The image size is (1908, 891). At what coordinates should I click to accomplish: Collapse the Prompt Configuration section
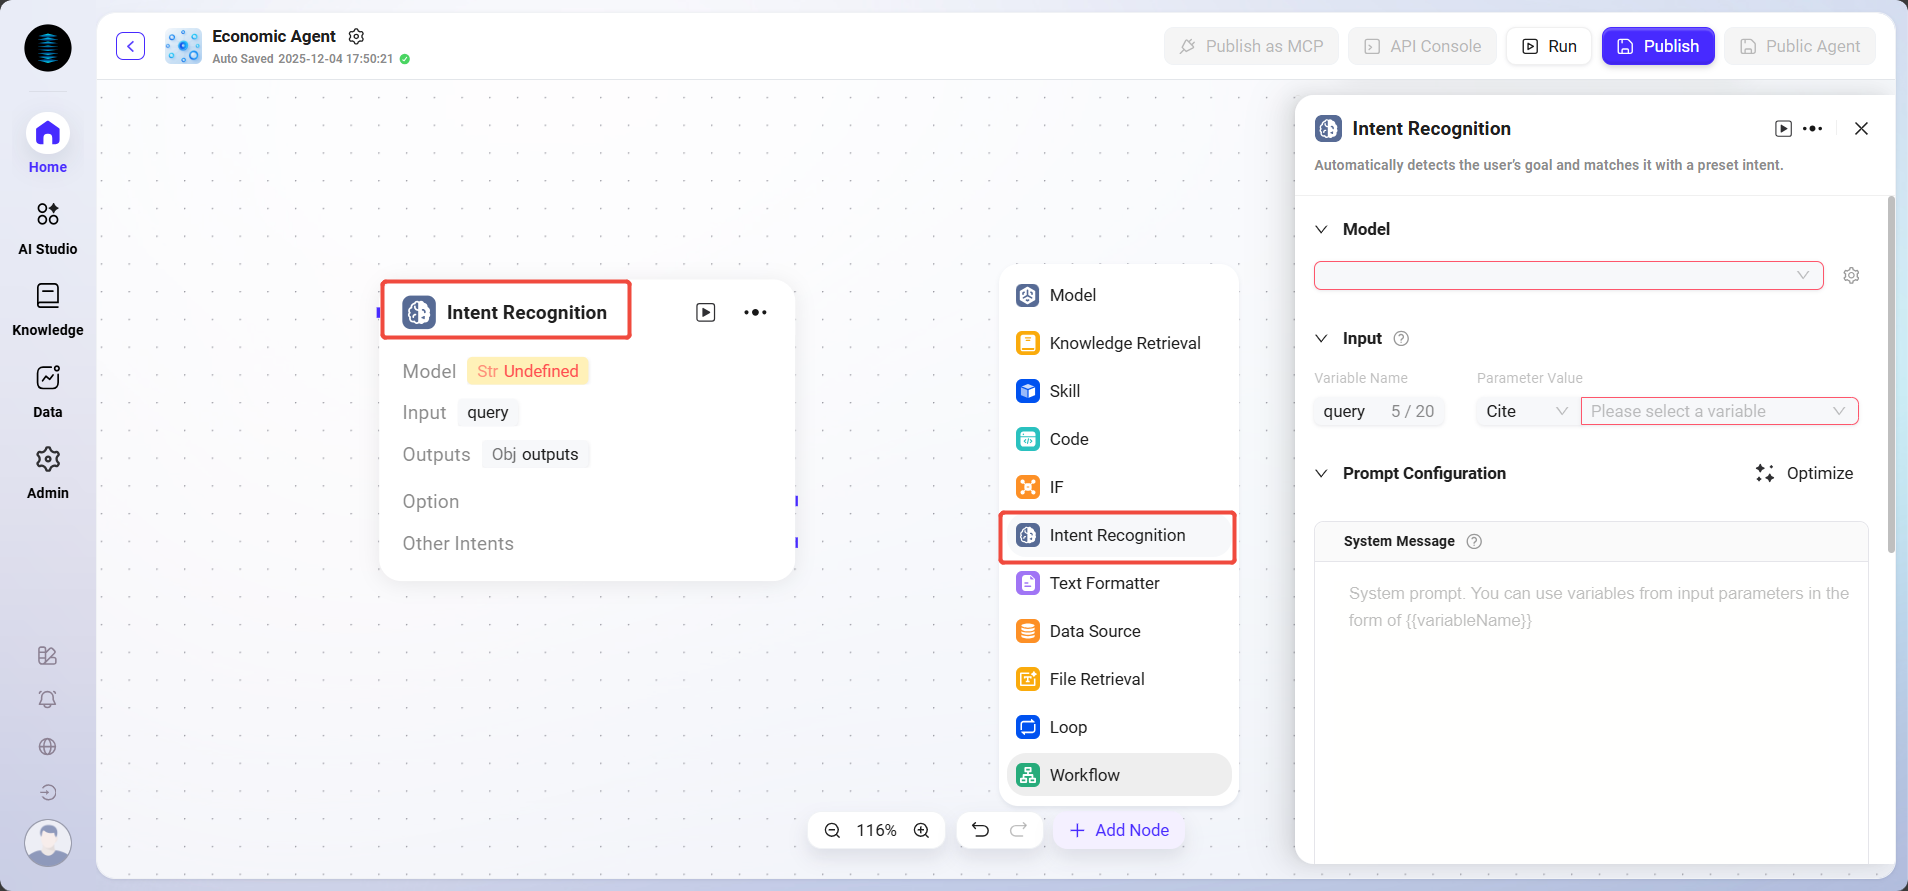tap(1321, 473)
